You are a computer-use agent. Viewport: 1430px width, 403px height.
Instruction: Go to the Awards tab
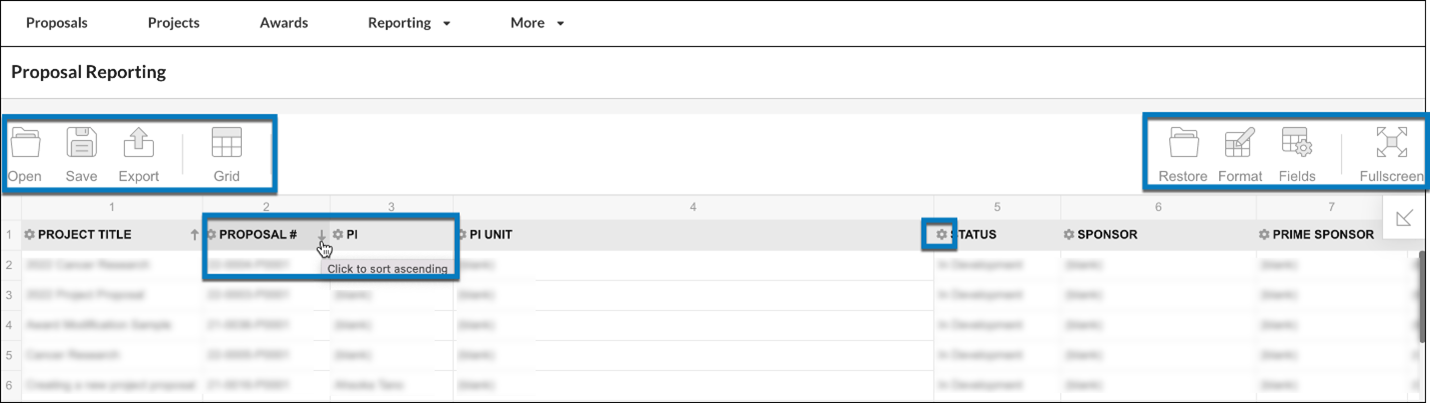[284, 23]
